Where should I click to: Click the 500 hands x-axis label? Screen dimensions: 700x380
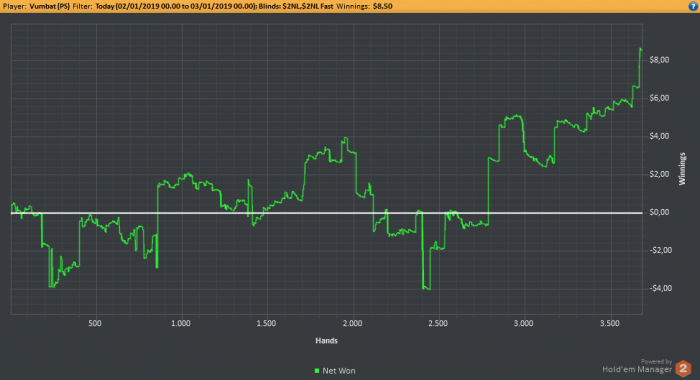click(x=95, y=323)
